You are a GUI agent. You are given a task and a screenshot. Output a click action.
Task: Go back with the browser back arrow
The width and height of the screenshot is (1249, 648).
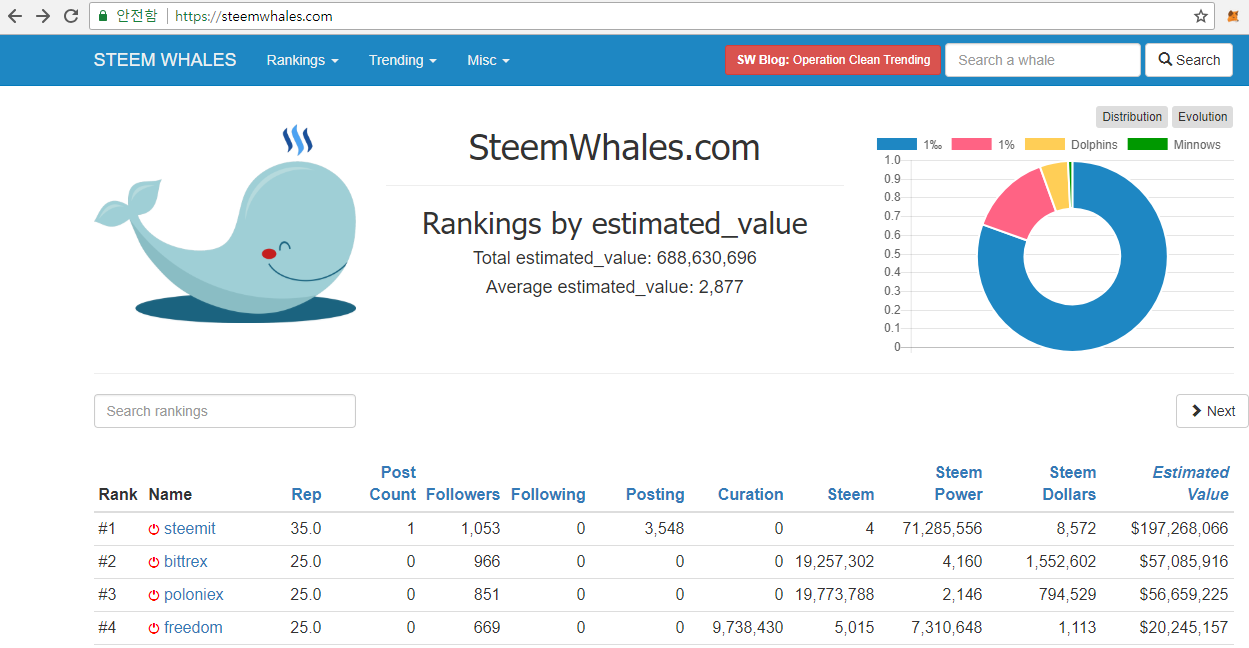15,16
